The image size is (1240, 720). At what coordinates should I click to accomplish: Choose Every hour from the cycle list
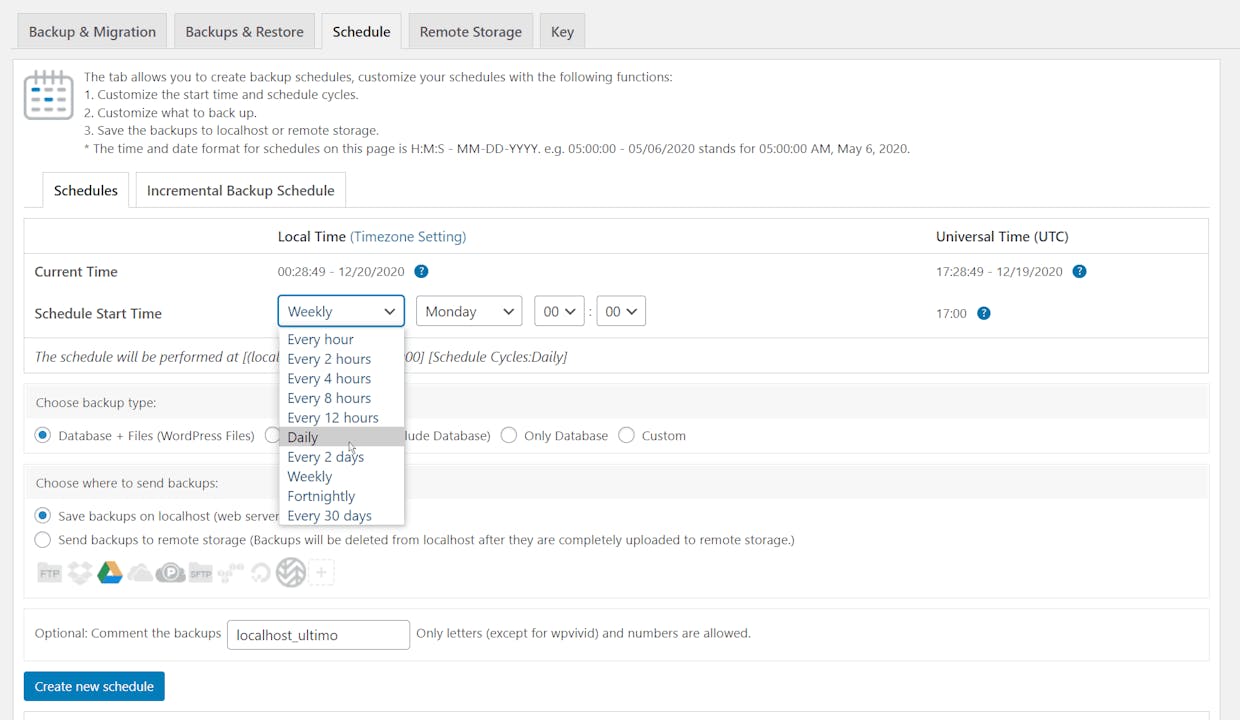pyautogui.click(x=341, y=339)
